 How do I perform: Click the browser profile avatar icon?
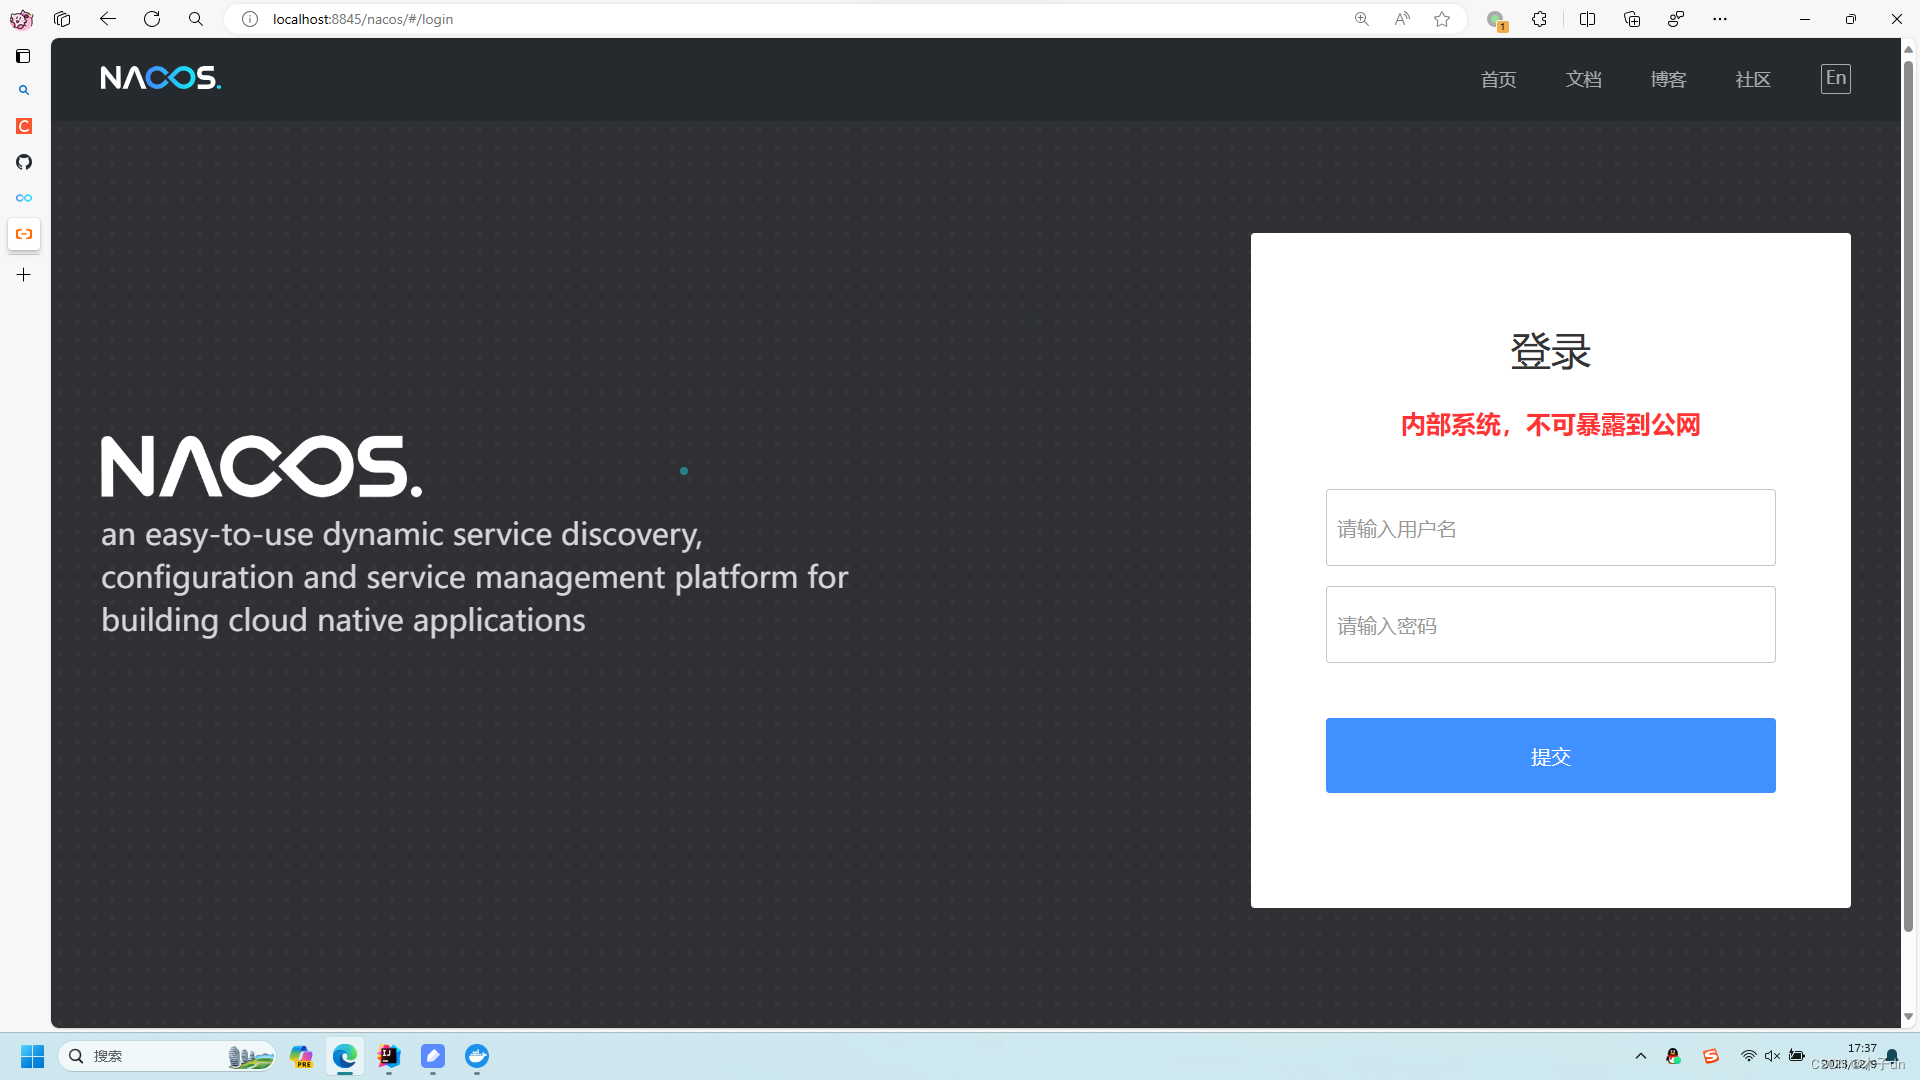pyautogui.click(x=21, y=19)
